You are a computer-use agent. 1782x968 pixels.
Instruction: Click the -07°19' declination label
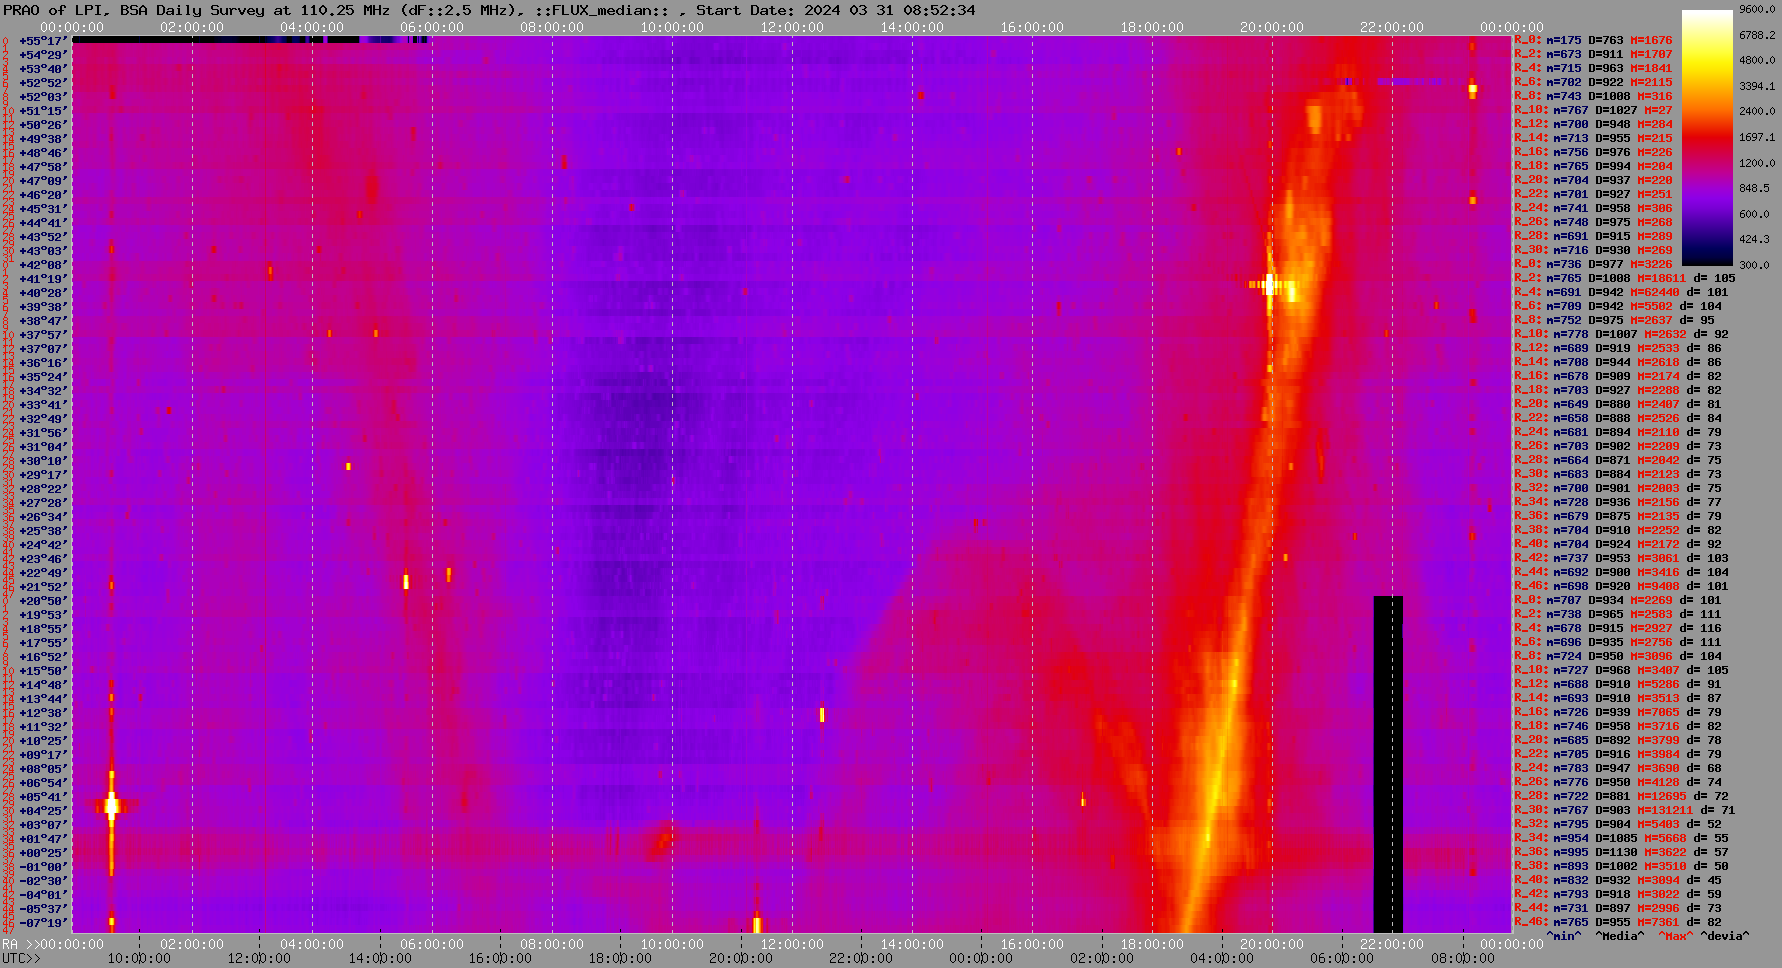(43, 923)
